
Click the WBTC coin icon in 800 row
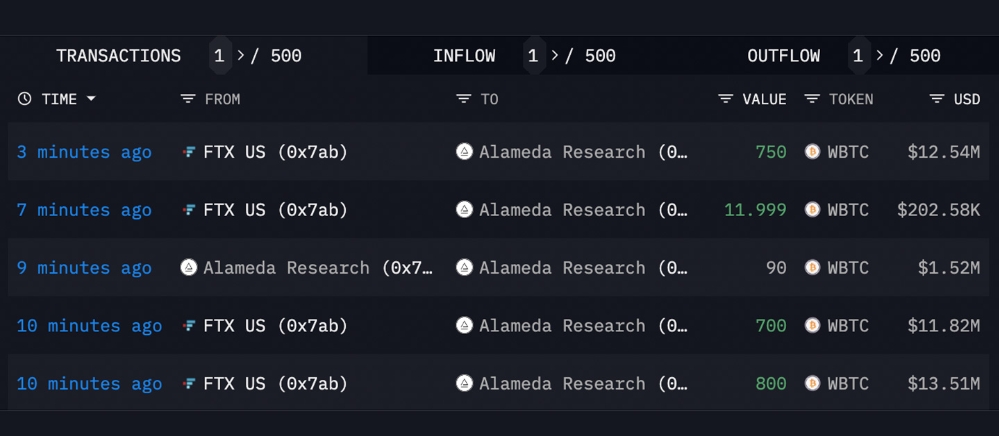(x=812, y=383)
